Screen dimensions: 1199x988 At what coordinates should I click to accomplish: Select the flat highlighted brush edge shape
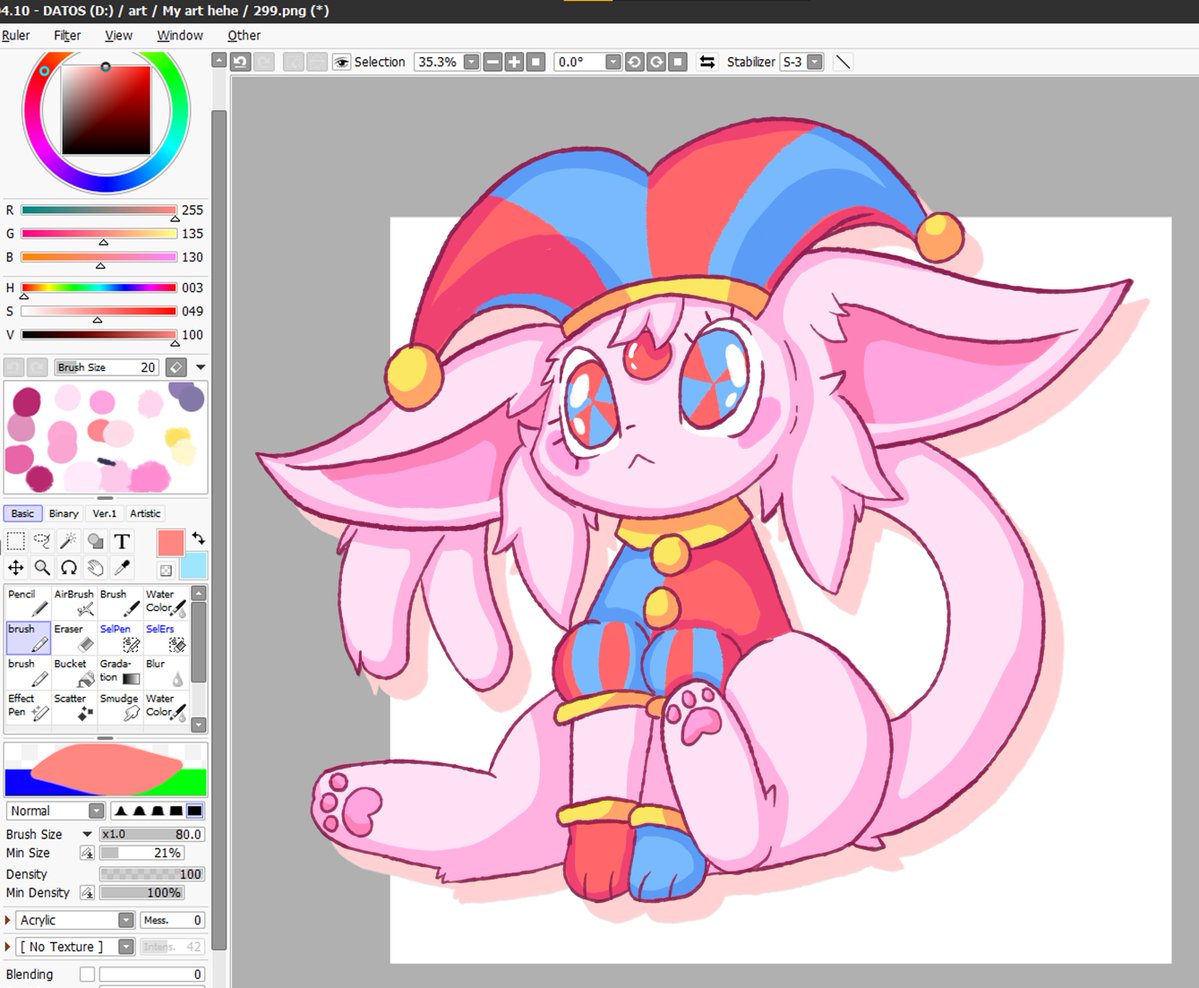195,811
